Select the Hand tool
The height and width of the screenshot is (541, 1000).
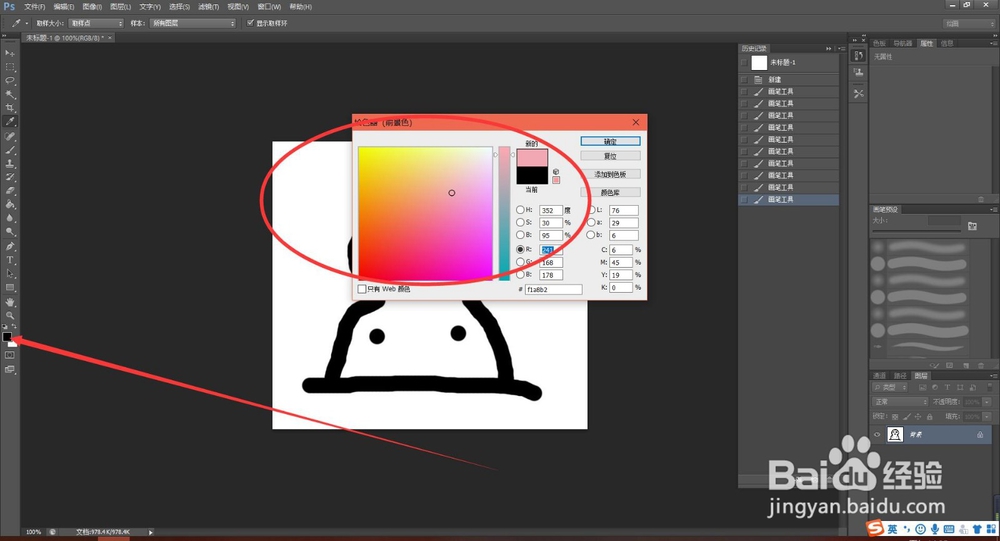click(x=10, y=302)
